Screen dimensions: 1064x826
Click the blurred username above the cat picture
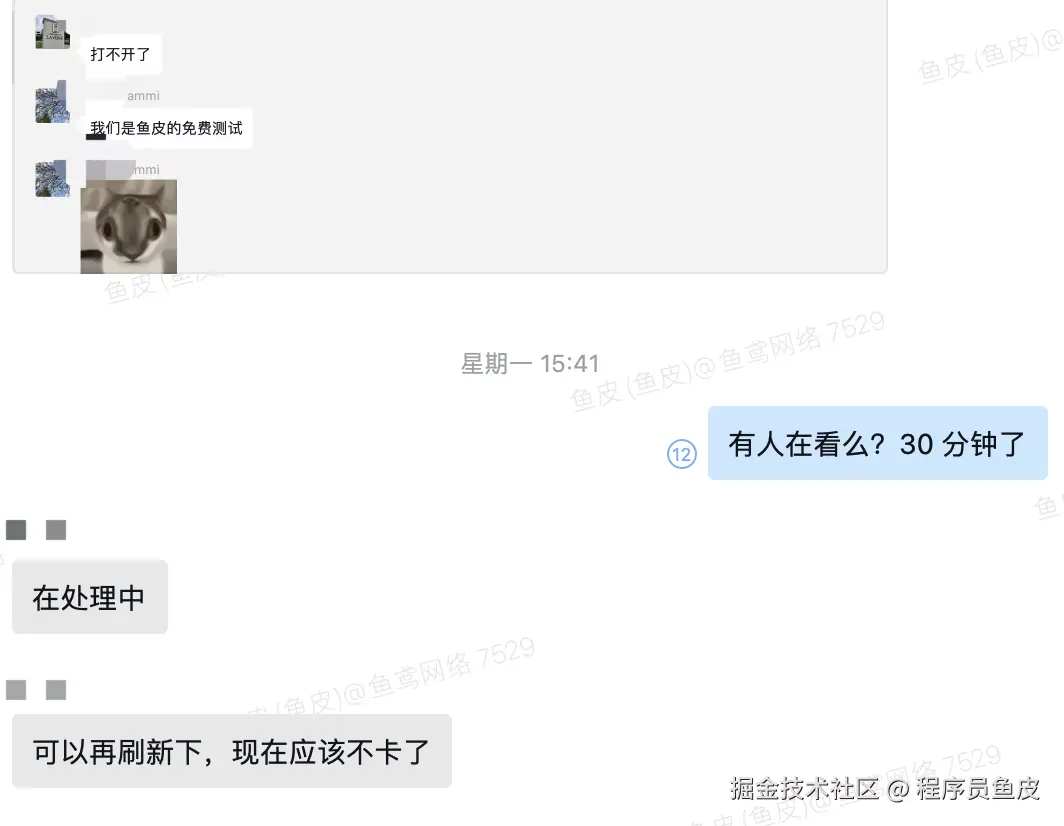point(123,169)
